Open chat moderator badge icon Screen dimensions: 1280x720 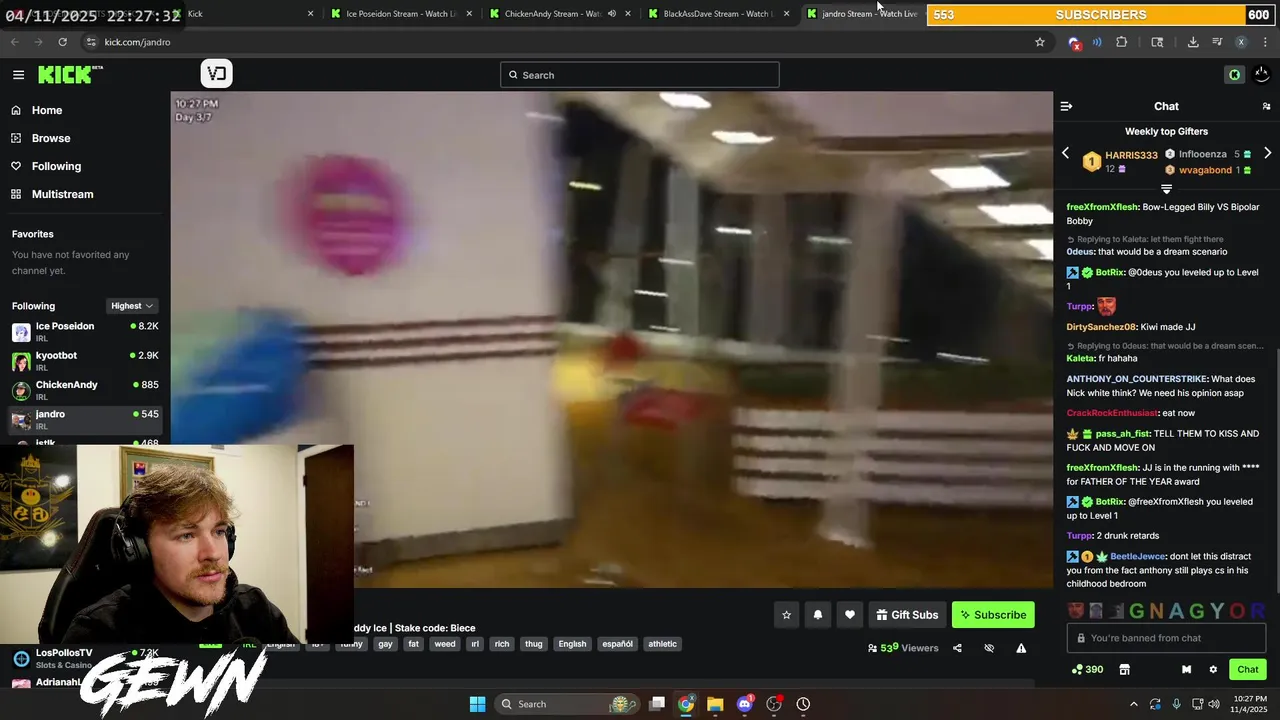1186,669
